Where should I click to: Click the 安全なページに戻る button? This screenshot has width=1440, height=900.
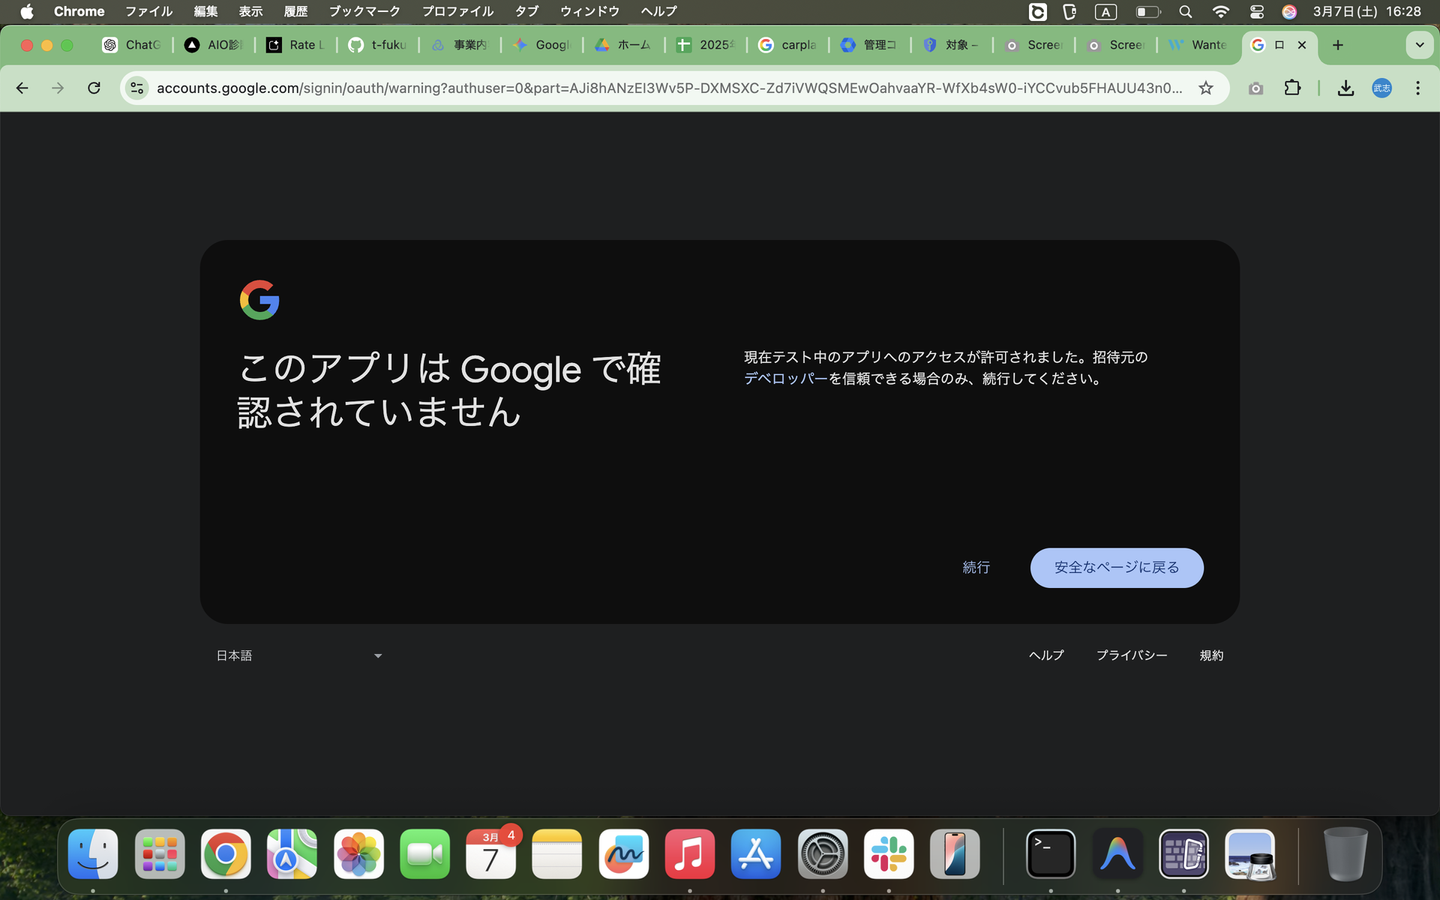point(1116,568)
